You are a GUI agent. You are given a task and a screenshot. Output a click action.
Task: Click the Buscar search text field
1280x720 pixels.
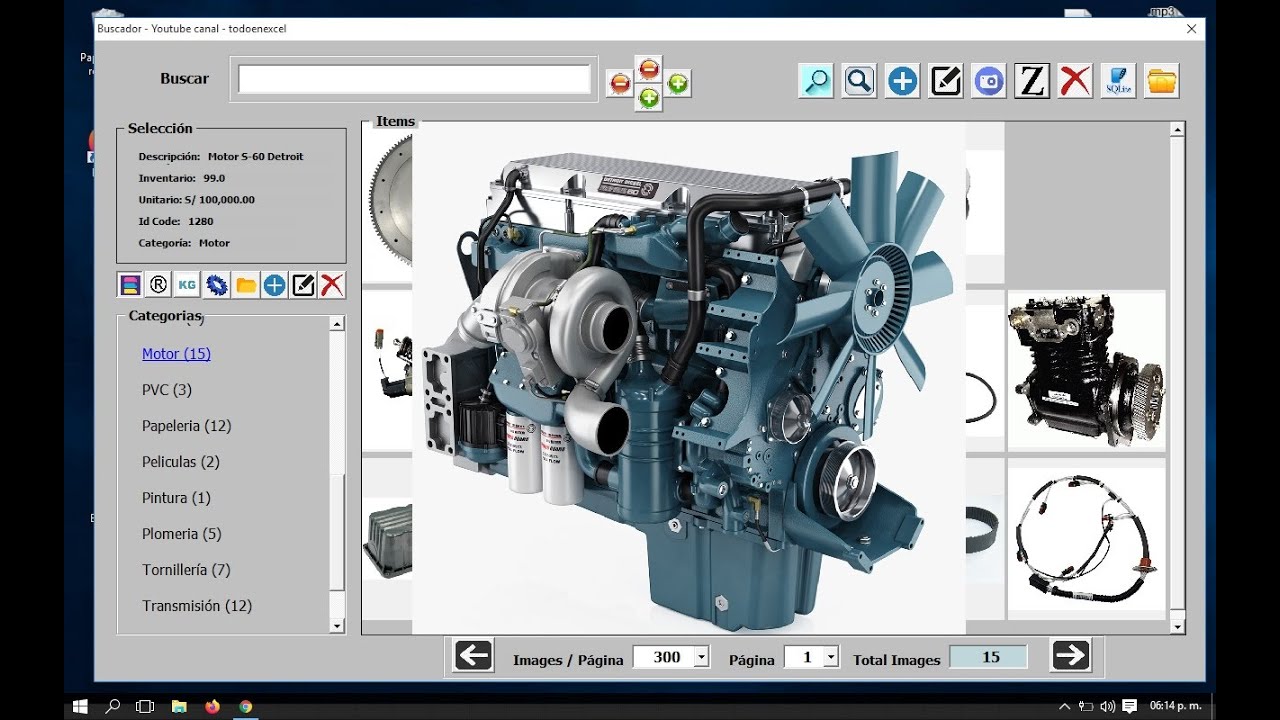[x=414, y=79]
